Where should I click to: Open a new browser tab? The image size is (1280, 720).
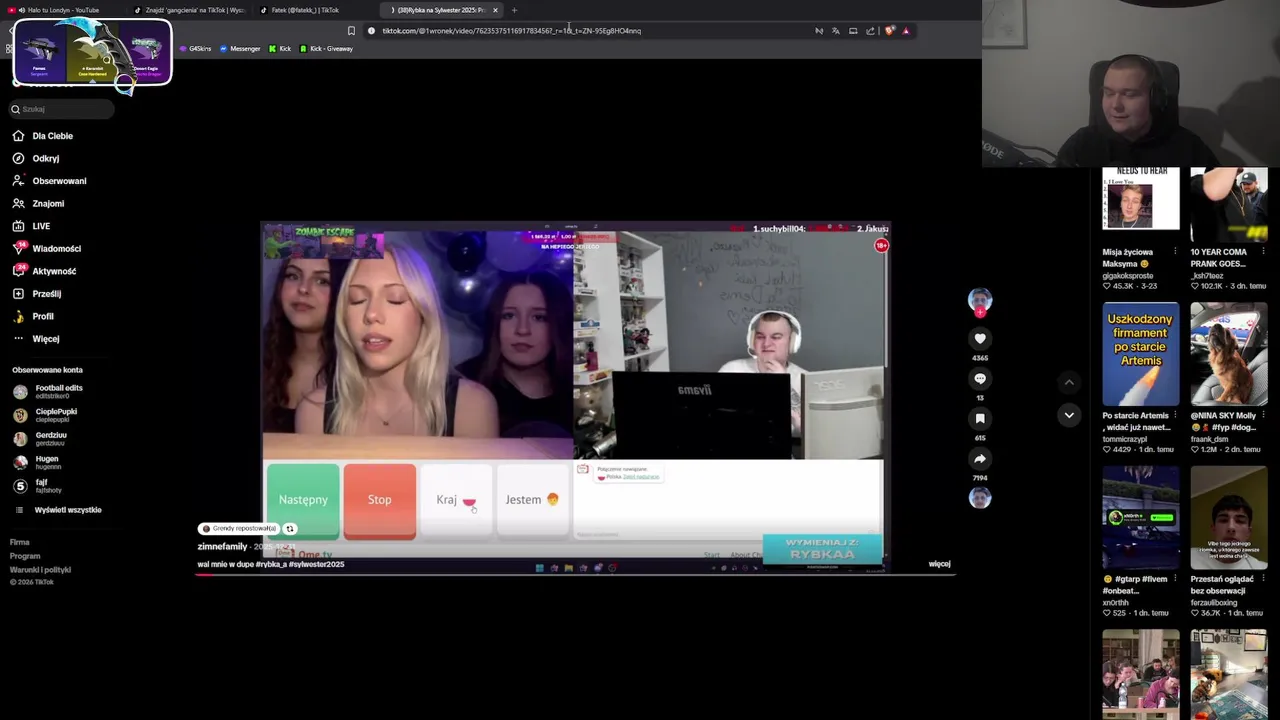tap(514, 10)
